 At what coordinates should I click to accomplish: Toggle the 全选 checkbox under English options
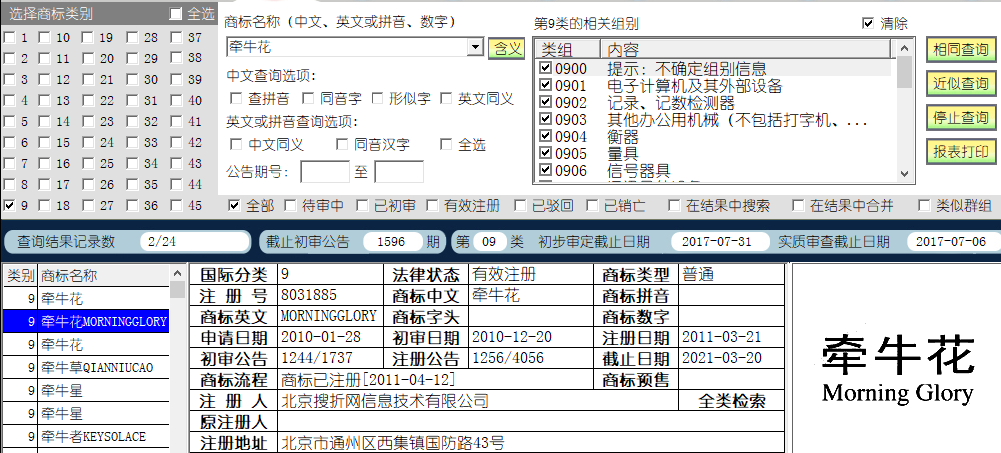pos(446,144)
